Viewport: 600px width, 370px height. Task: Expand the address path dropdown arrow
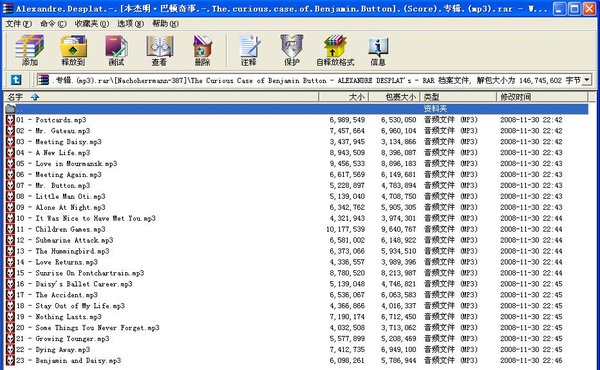point(586,80)
